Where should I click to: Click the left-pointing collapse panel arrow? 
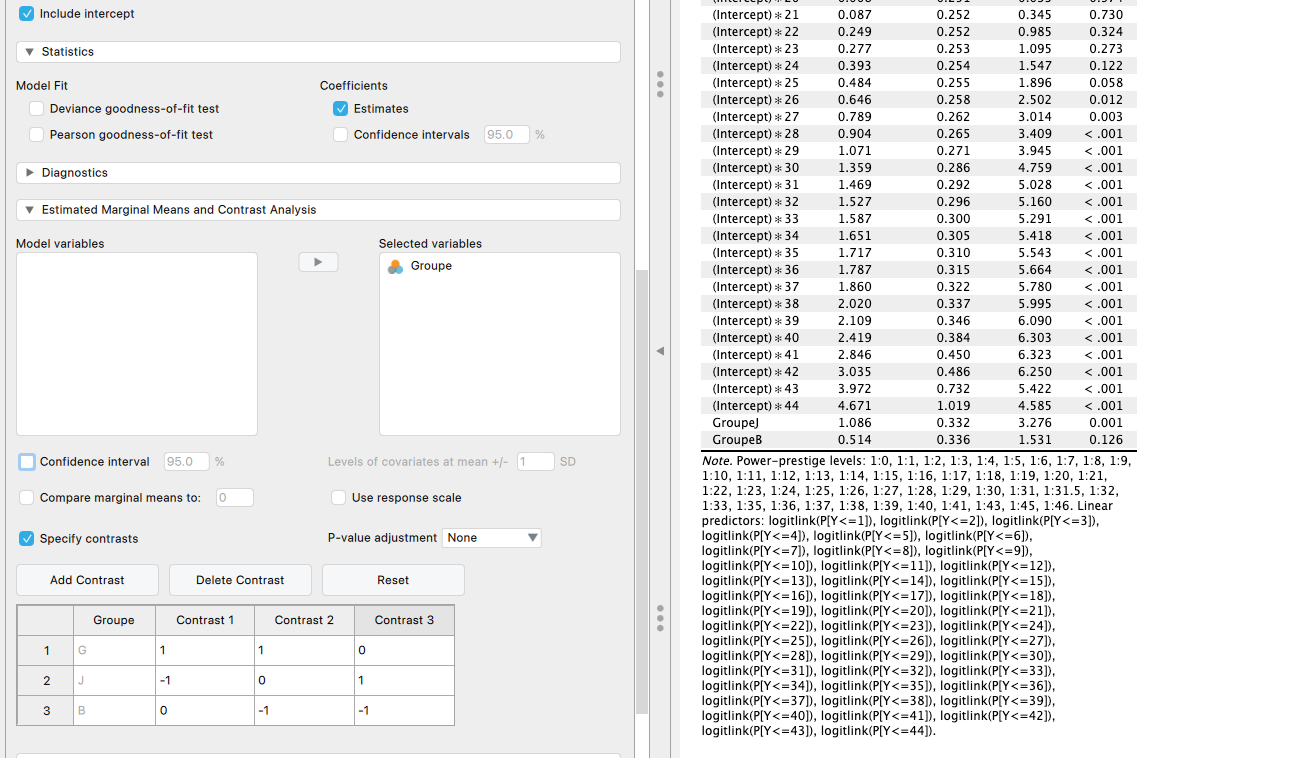coord(660,351)
